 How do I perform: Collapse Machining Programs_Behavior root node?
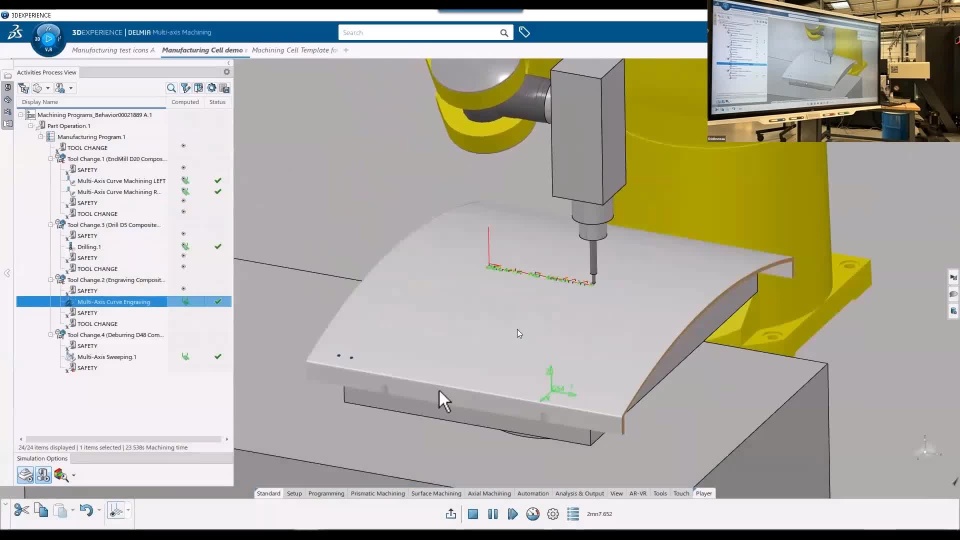point(21,114)
